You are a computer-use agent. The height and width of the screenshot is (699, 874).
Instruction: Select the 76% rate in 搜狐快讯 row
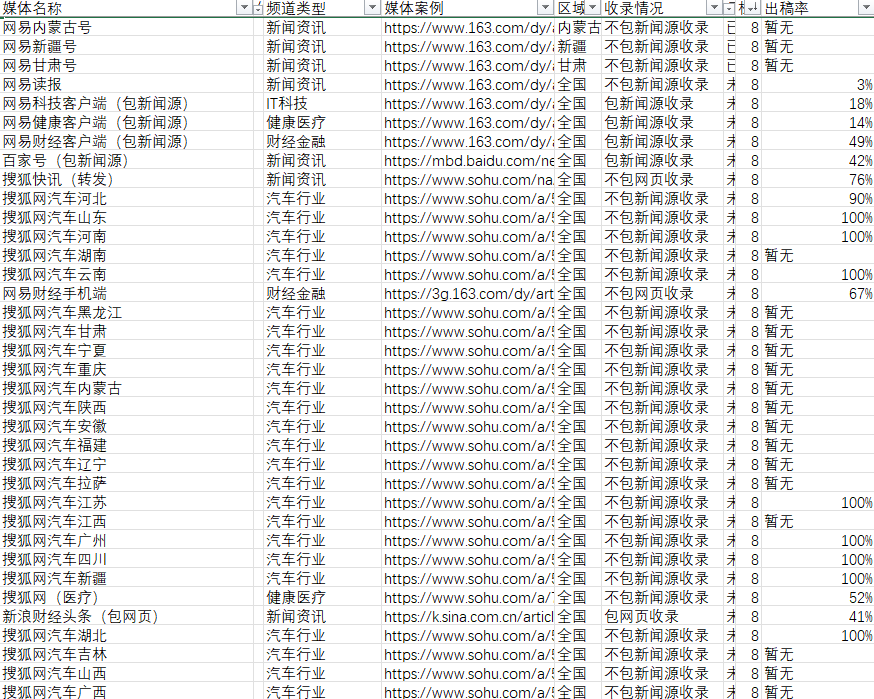pos(818,179)
